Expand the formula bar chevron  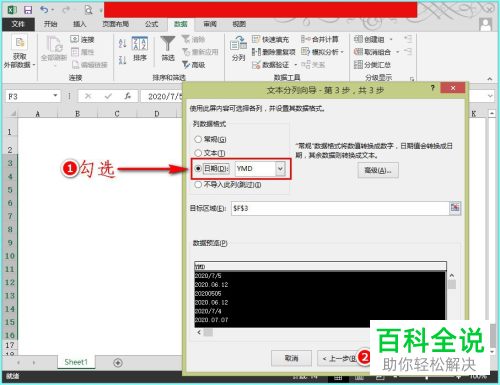pyautogui.click(x=490, y=96)
